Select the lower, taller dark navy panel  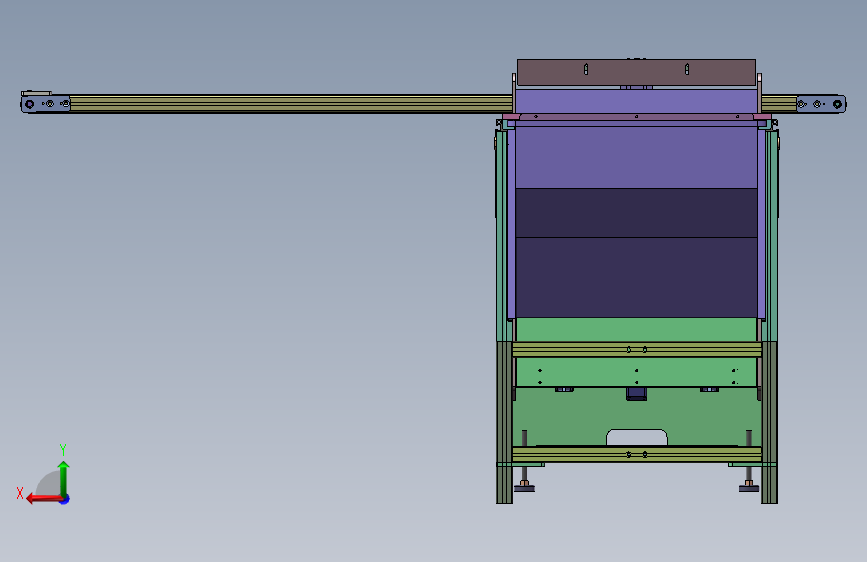coord(636,278)
